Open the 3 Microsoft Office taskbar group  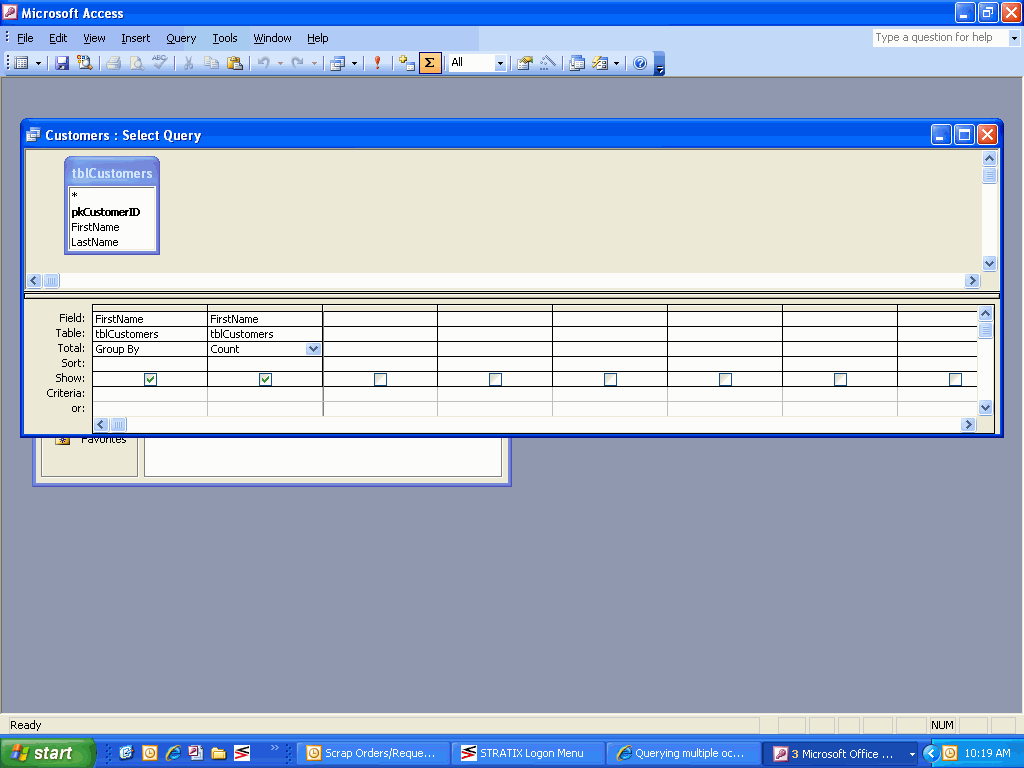[840, 754]
